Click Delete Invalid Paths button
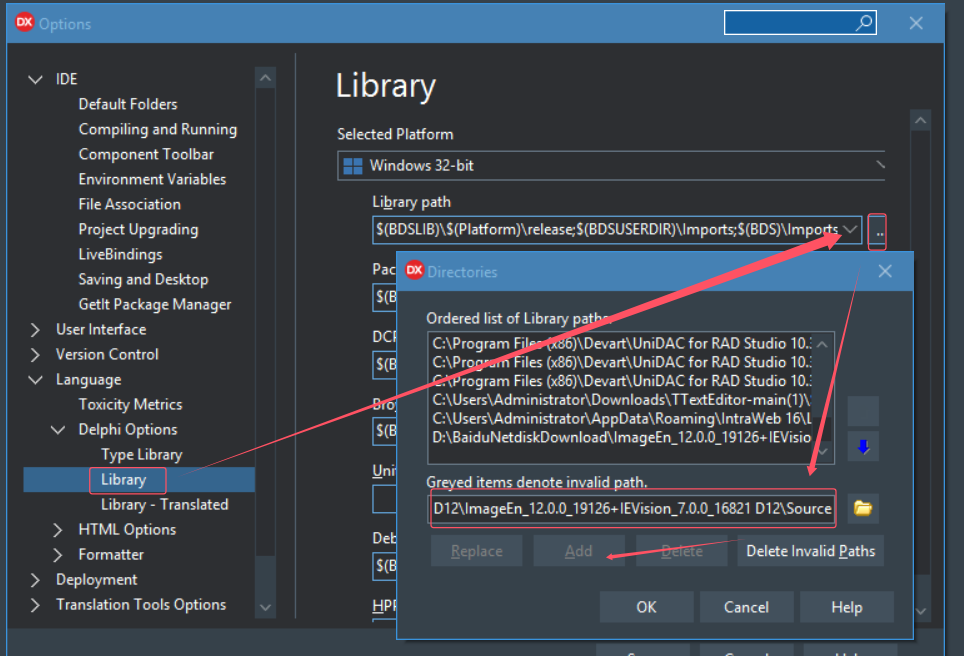The height and width of the screenshot is (656, 964). pyautogui.click(x=810, y=551)
